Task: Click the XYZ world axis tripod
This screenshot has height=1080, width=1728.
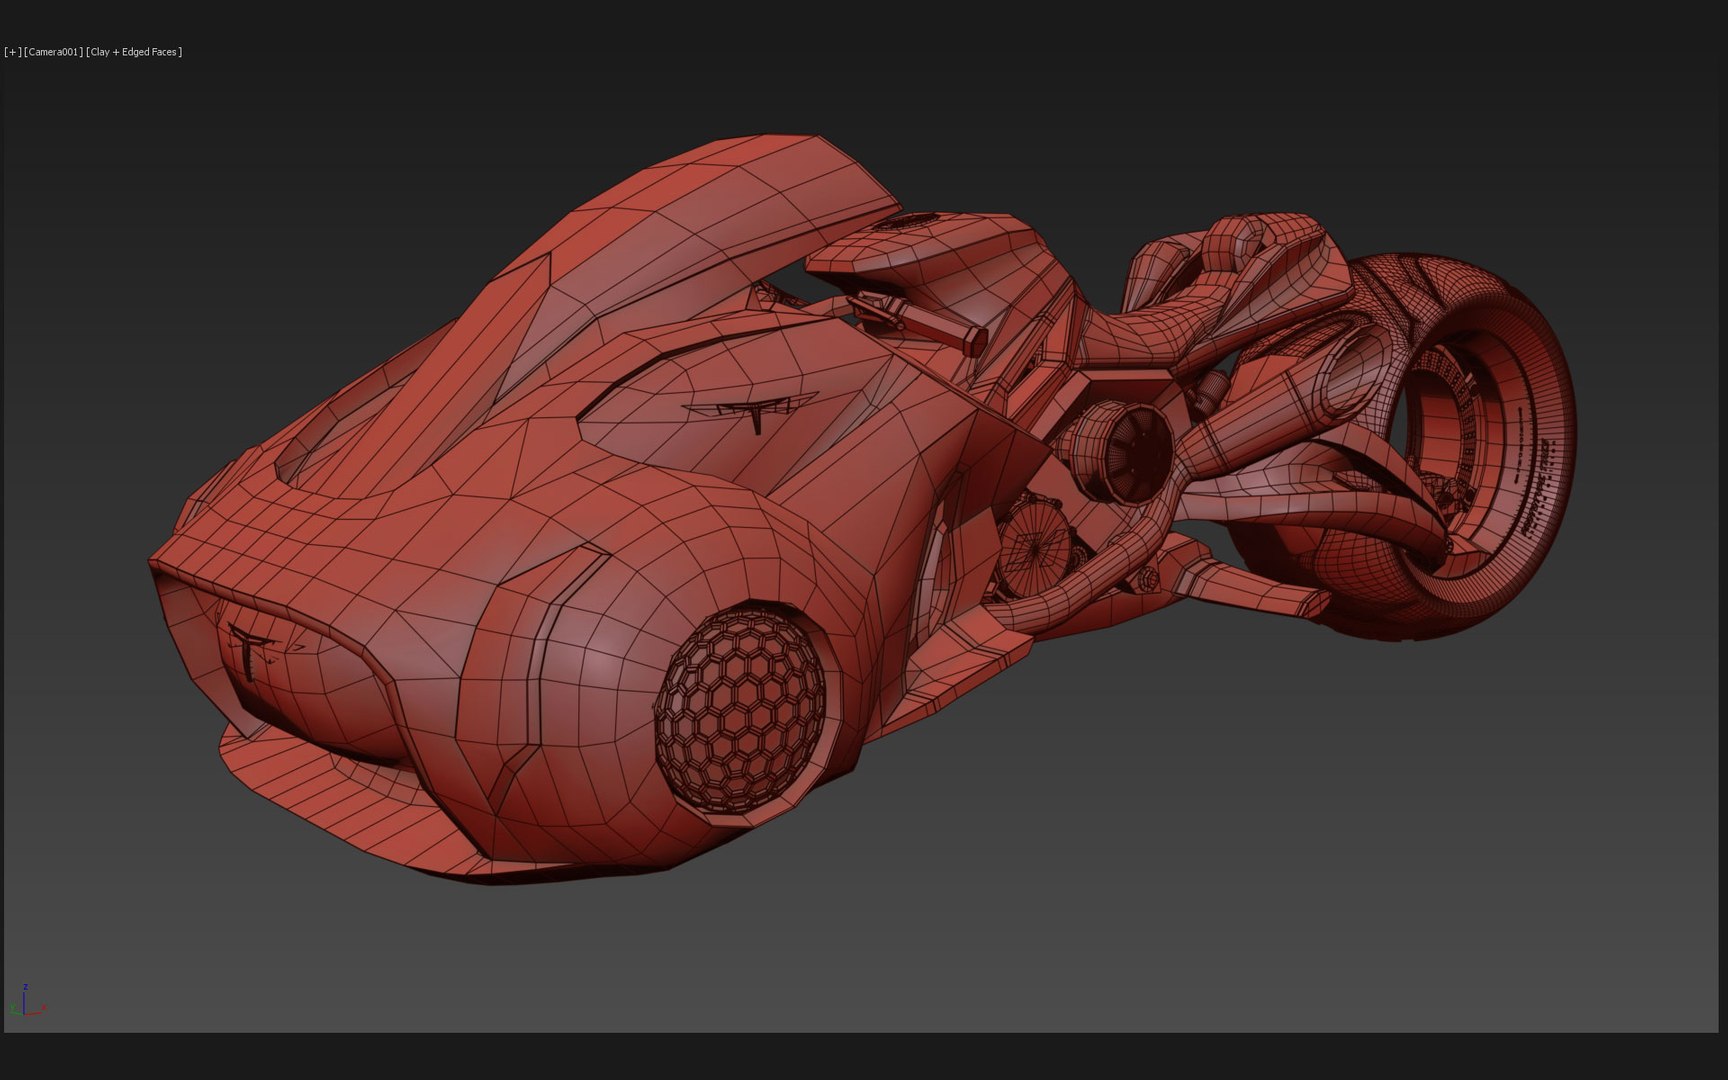Action: tap(28, 1002)
